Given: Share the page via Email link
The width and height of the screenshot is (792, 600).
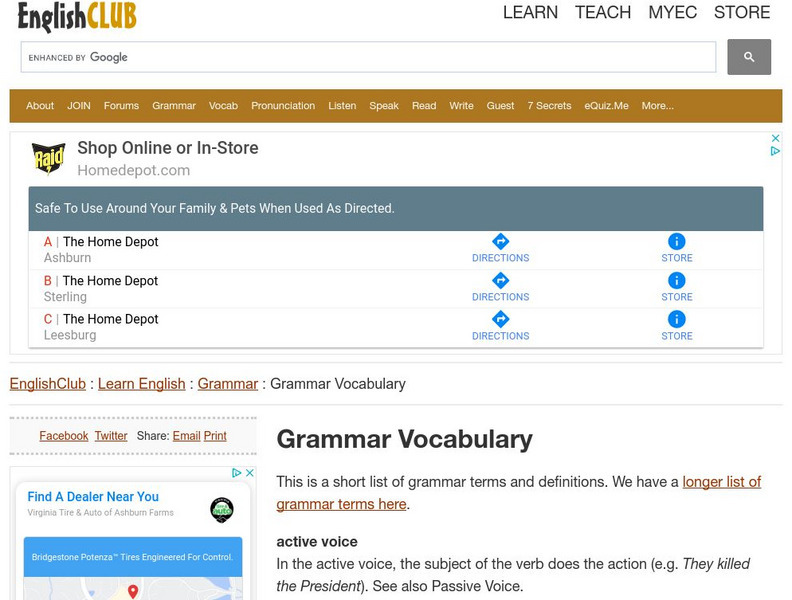Looking at the screenshot, I should click(186, 436).
